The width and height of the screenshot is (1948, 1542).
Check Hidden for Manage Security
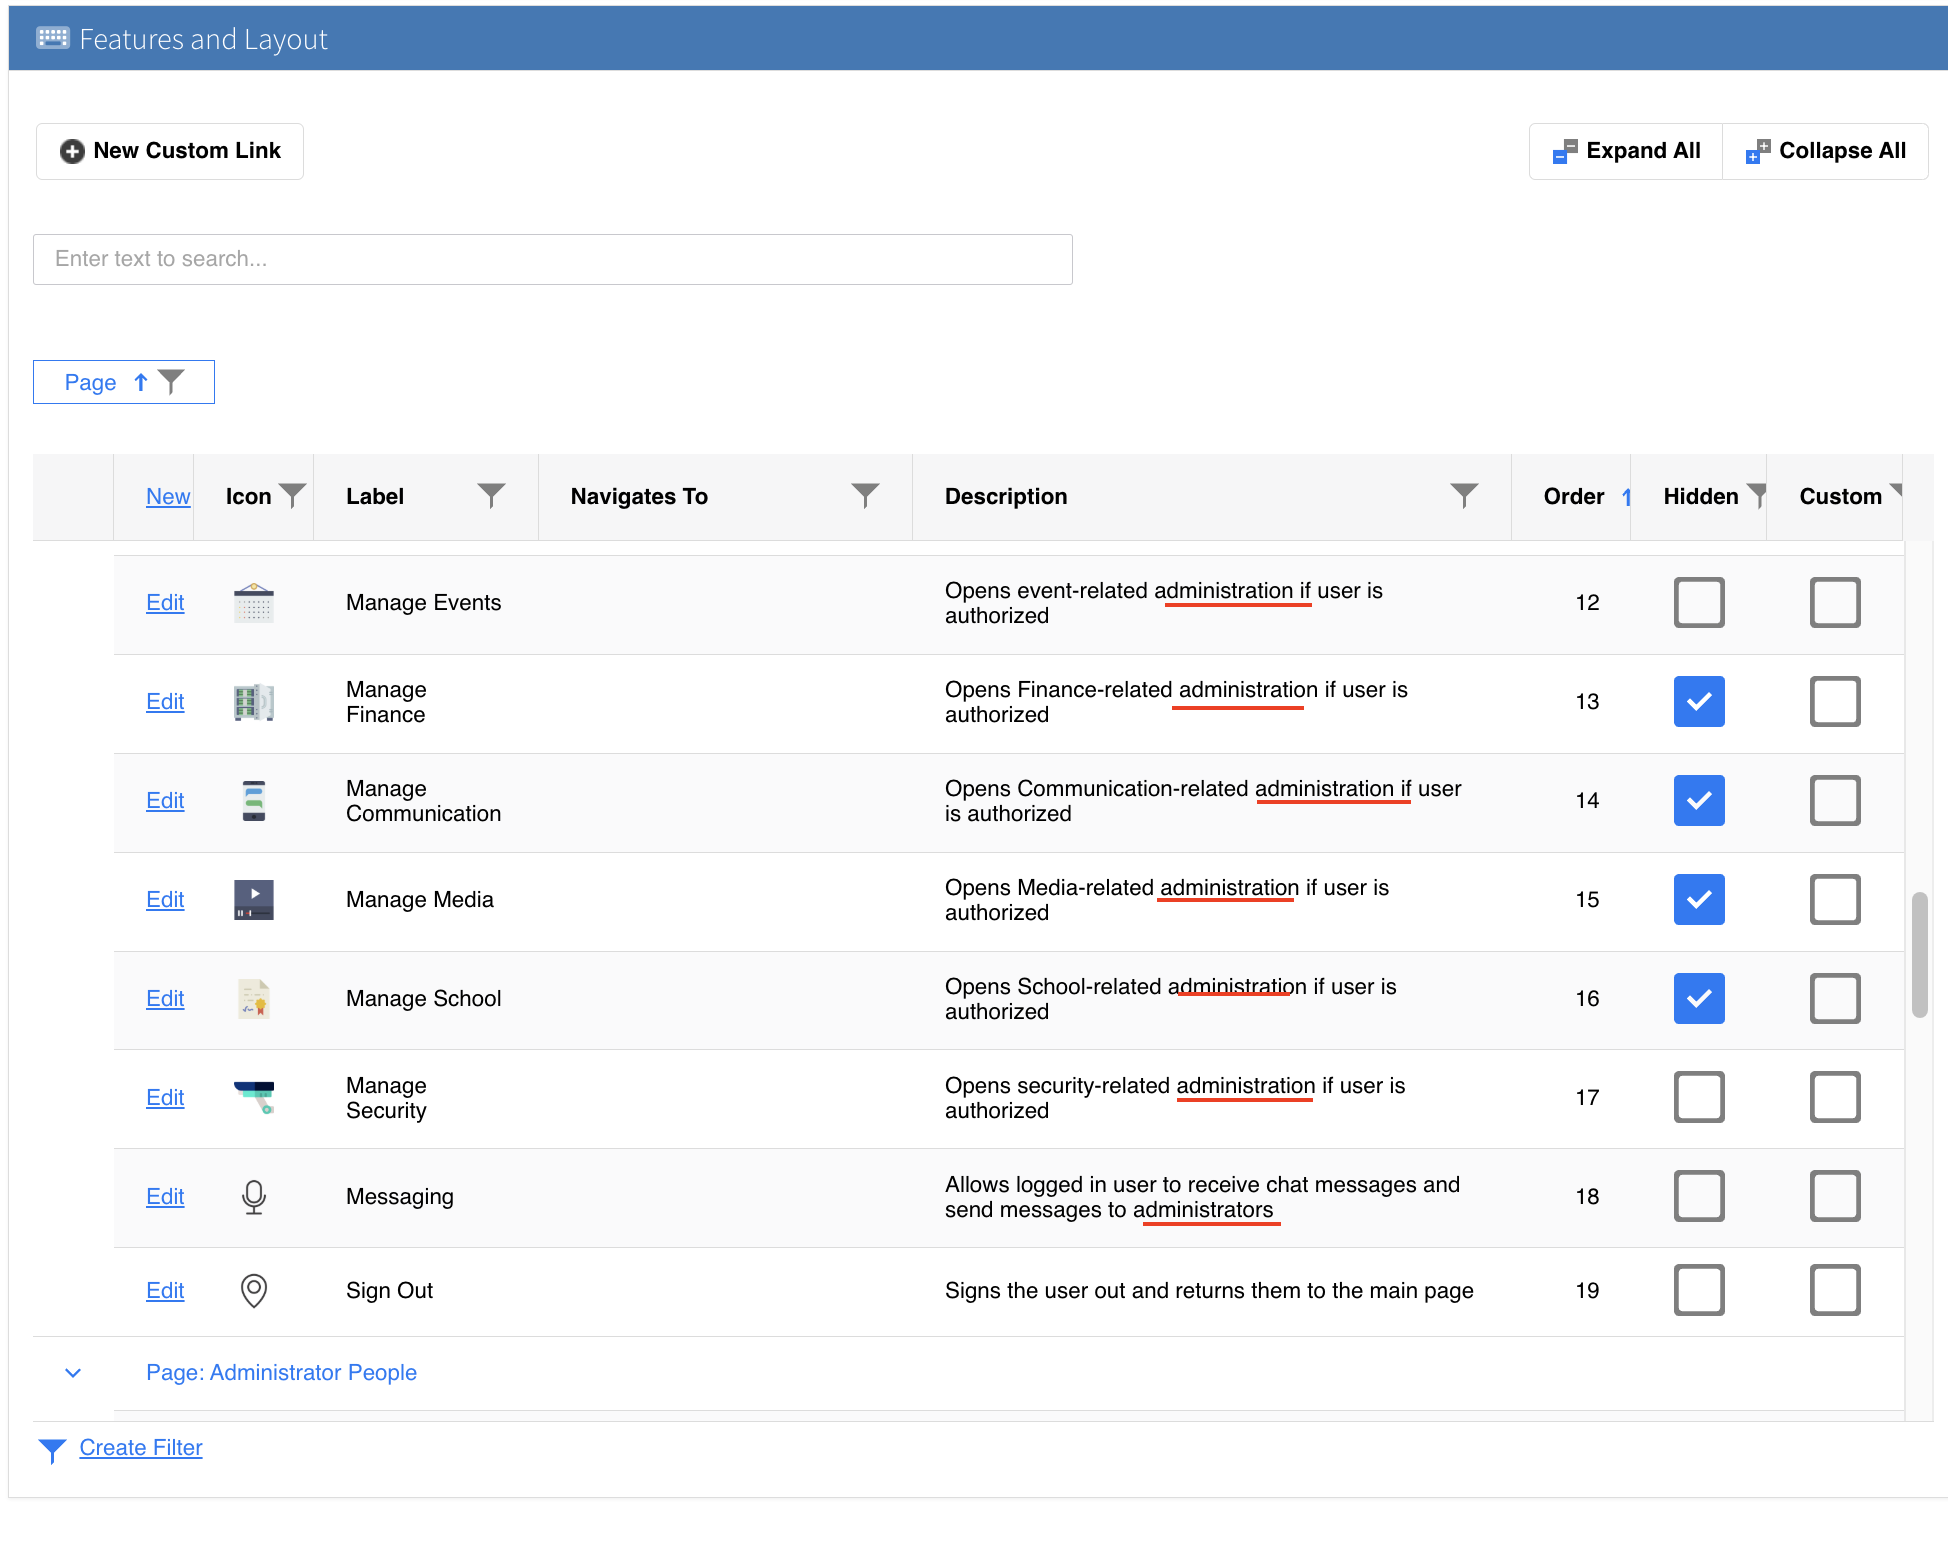pyautogui.click(x=1699, y=1098)
